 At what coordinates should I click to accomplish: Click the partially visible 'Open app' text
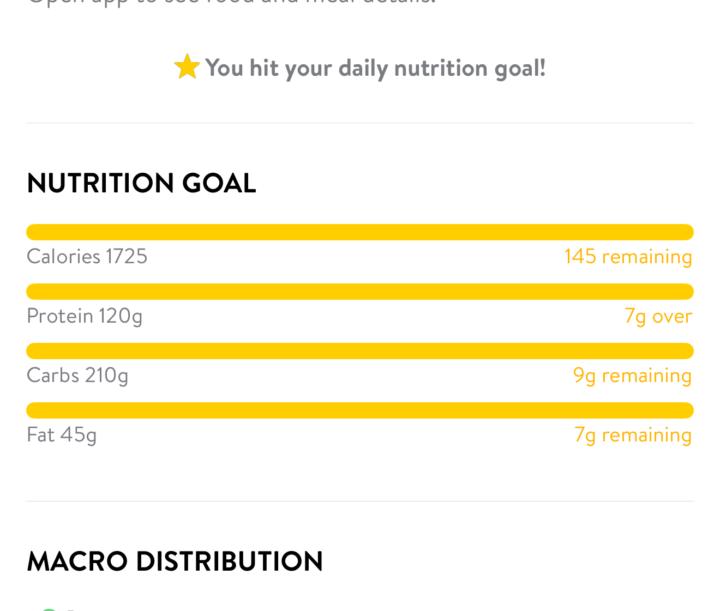tap(230, 3)
